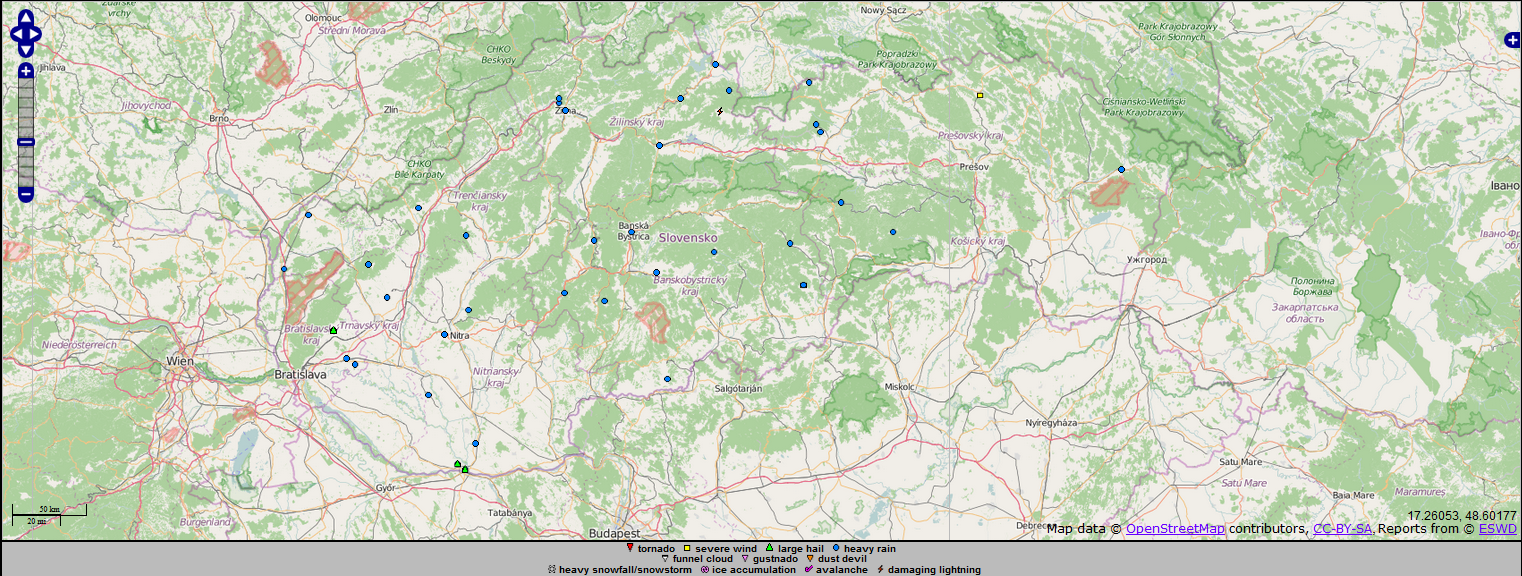Screen dimensions: 1522x576
Task: Click the heavy rain marker north of Salgótarján
Action: tap(667, 379)
